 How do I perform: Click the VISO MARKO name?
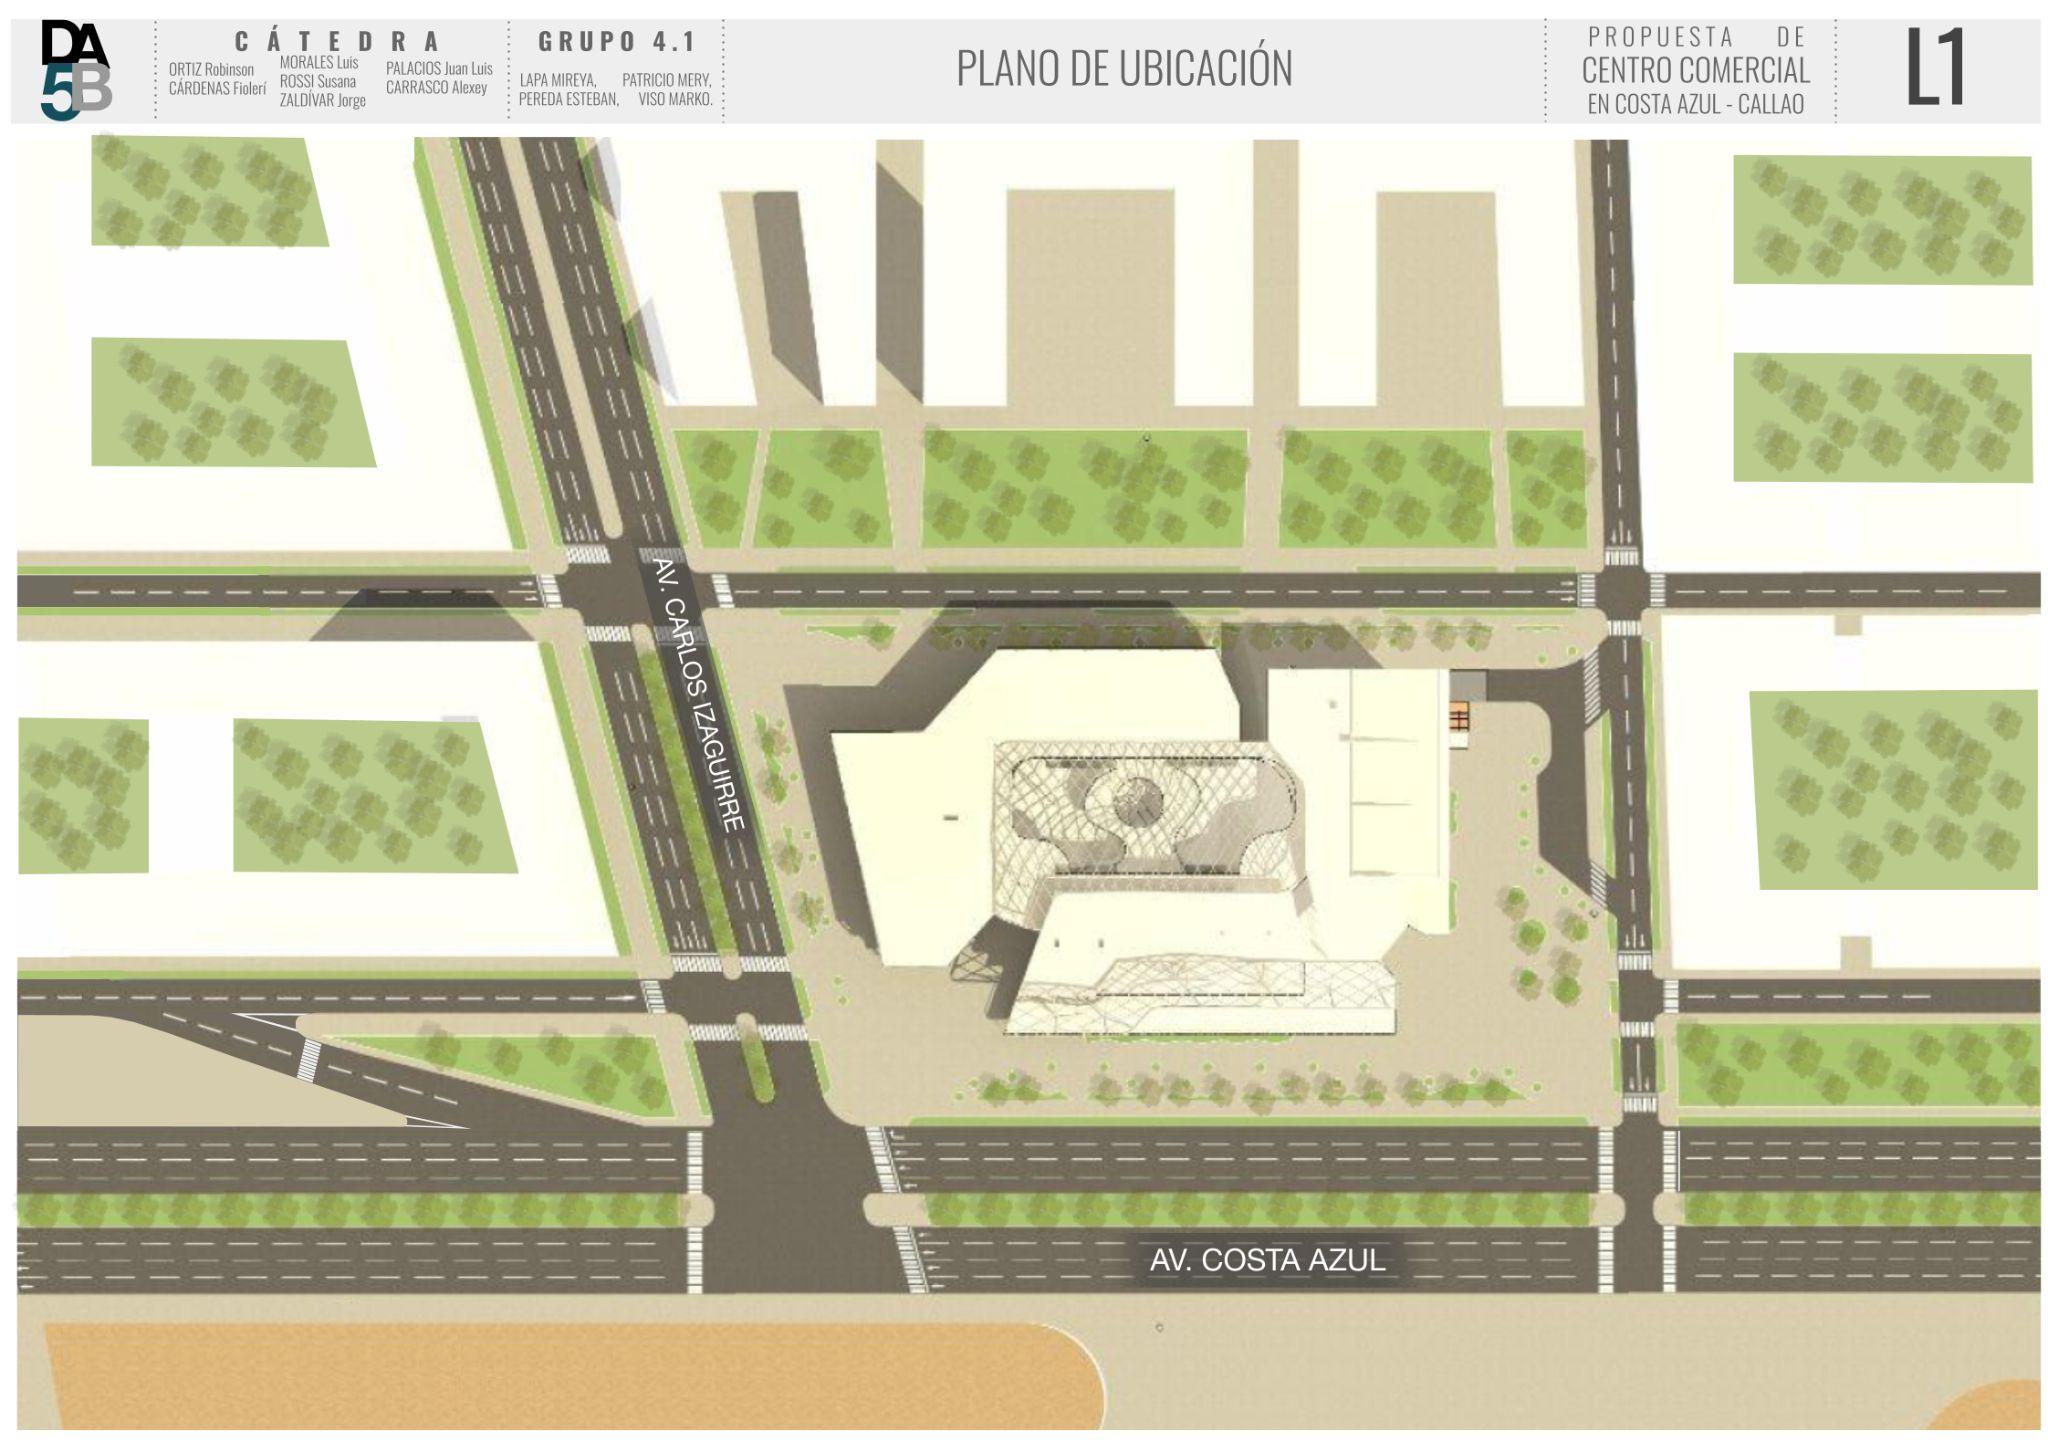tap(675, 99)
